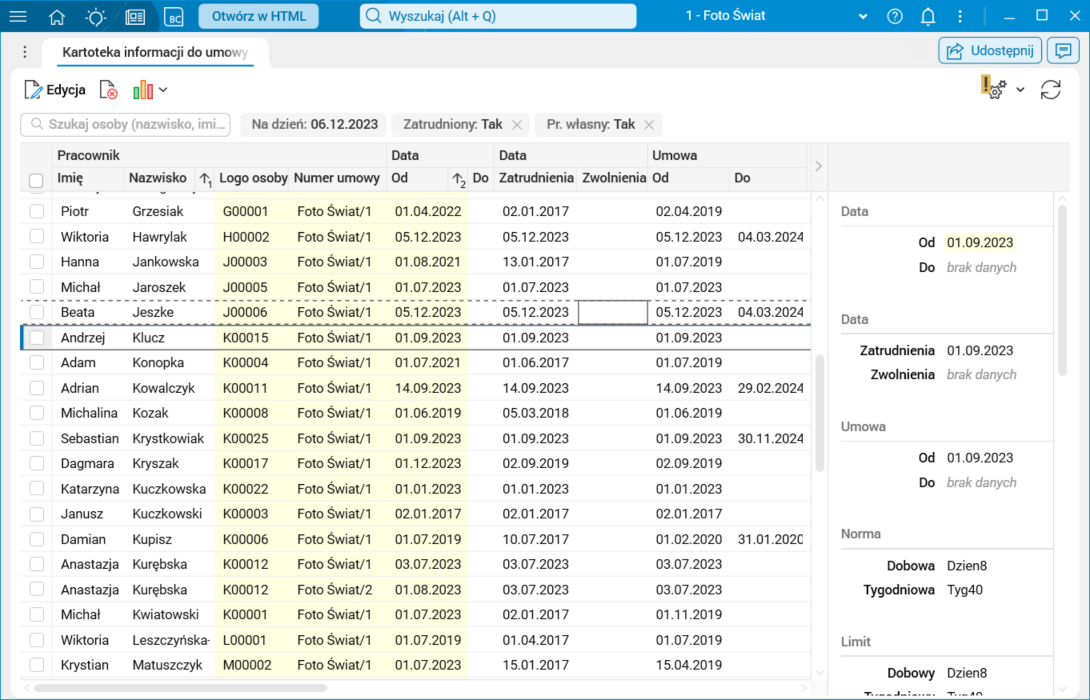Click the details panel vertical scrollbar
The height and width of the screenshot is (700, 1090).
[1062, 291]
